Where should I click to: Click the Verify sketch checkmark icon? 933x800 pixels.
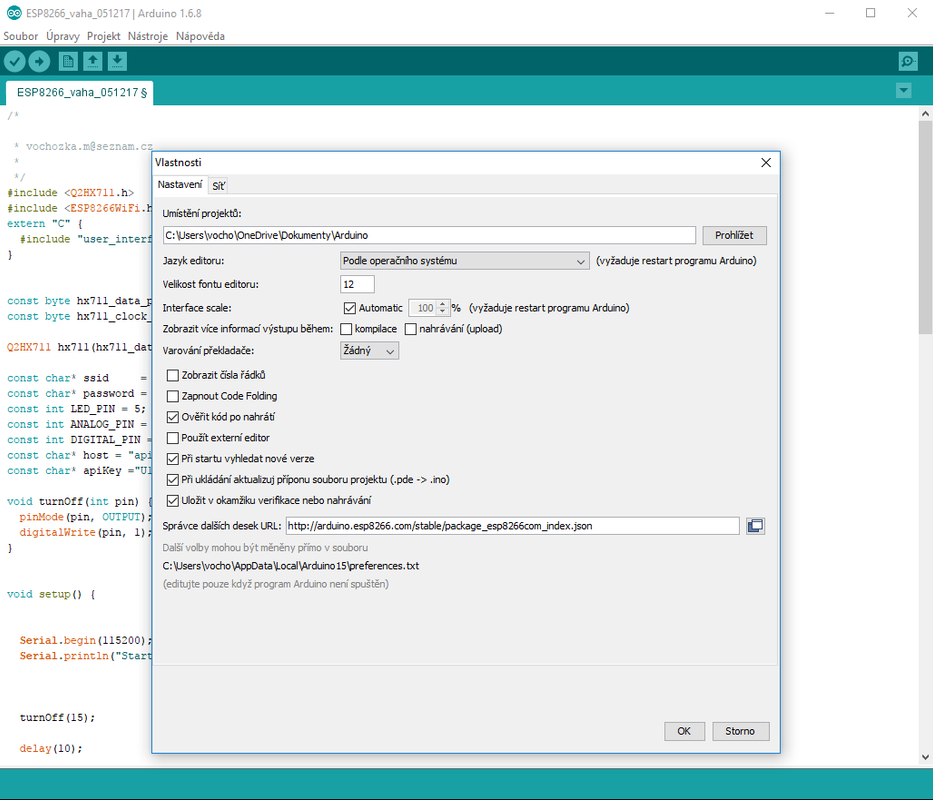pos(15,61)
